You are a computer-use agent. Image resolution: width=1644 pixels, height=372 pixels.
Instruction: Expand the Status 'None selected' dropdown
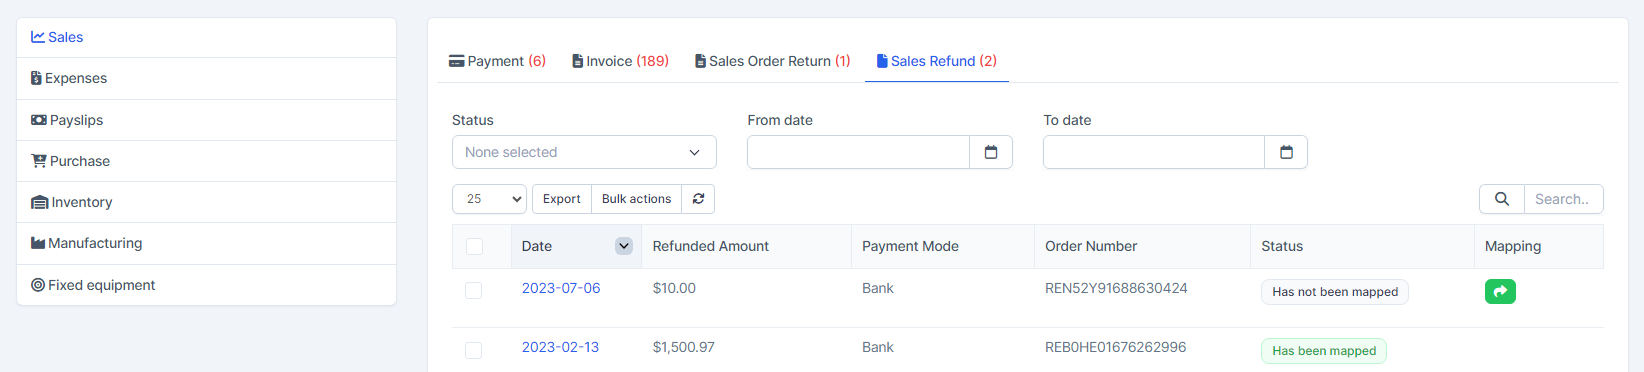(x=584, y=152)
